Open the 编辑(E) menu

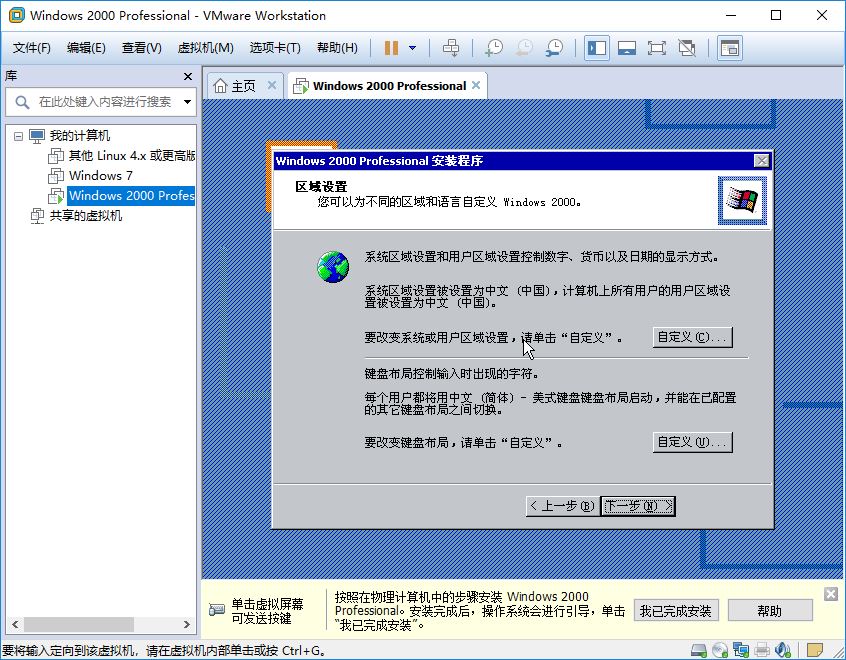[x=86, y=48]
